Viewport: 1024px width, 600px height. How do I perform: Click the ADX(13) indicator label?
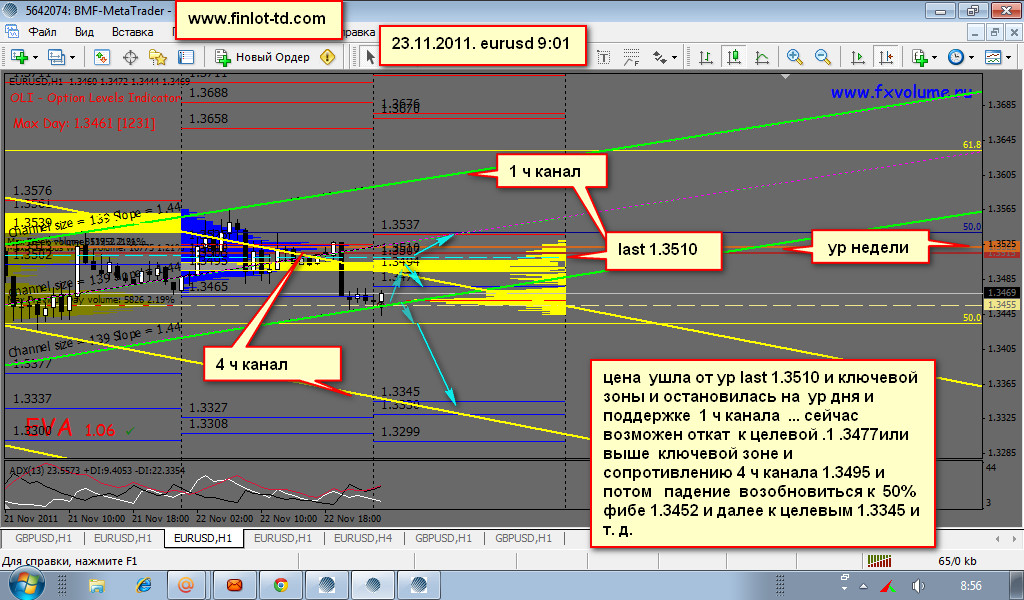pyautogui.click(x=97, y=469)
